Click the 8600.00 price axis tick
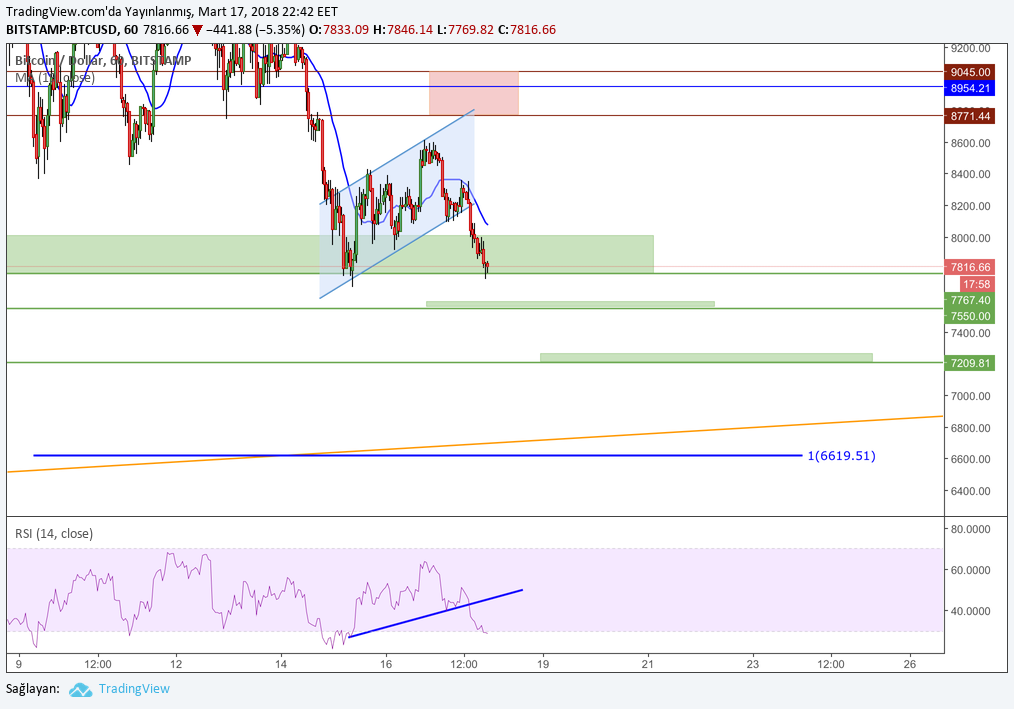Viewport: 1014px width, 709px height. pyautogui.click(x=970, y=143)
